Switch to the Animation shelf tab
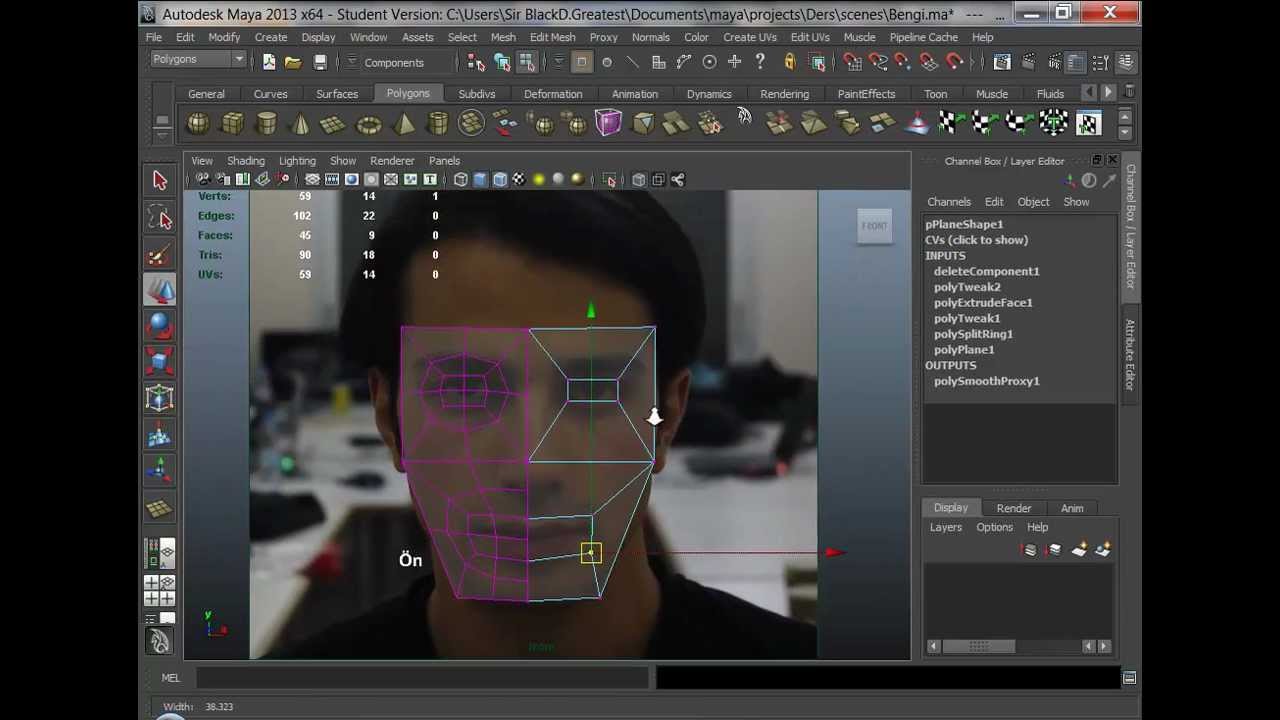1280x720 pixels. pyautogui.click(x=635, y=94)
